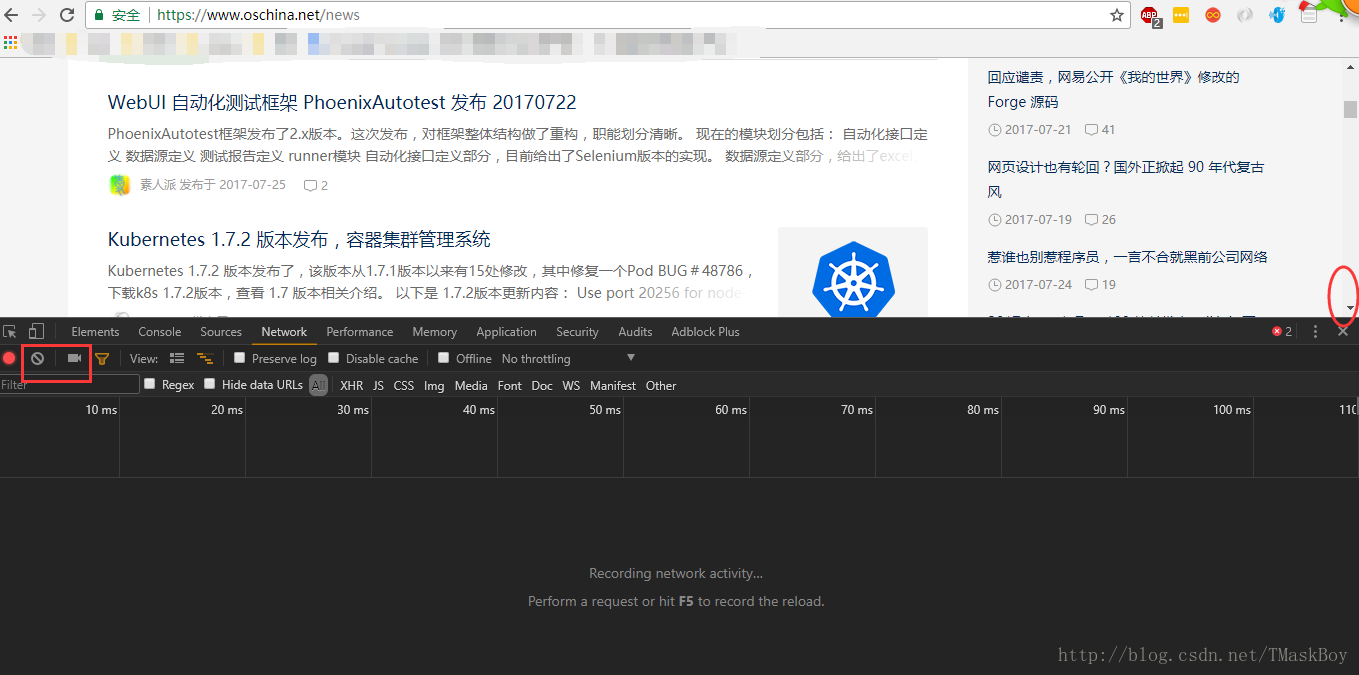
Task: Filter requests by Doc
Action: pyautogui.click(x=542, y=385)
